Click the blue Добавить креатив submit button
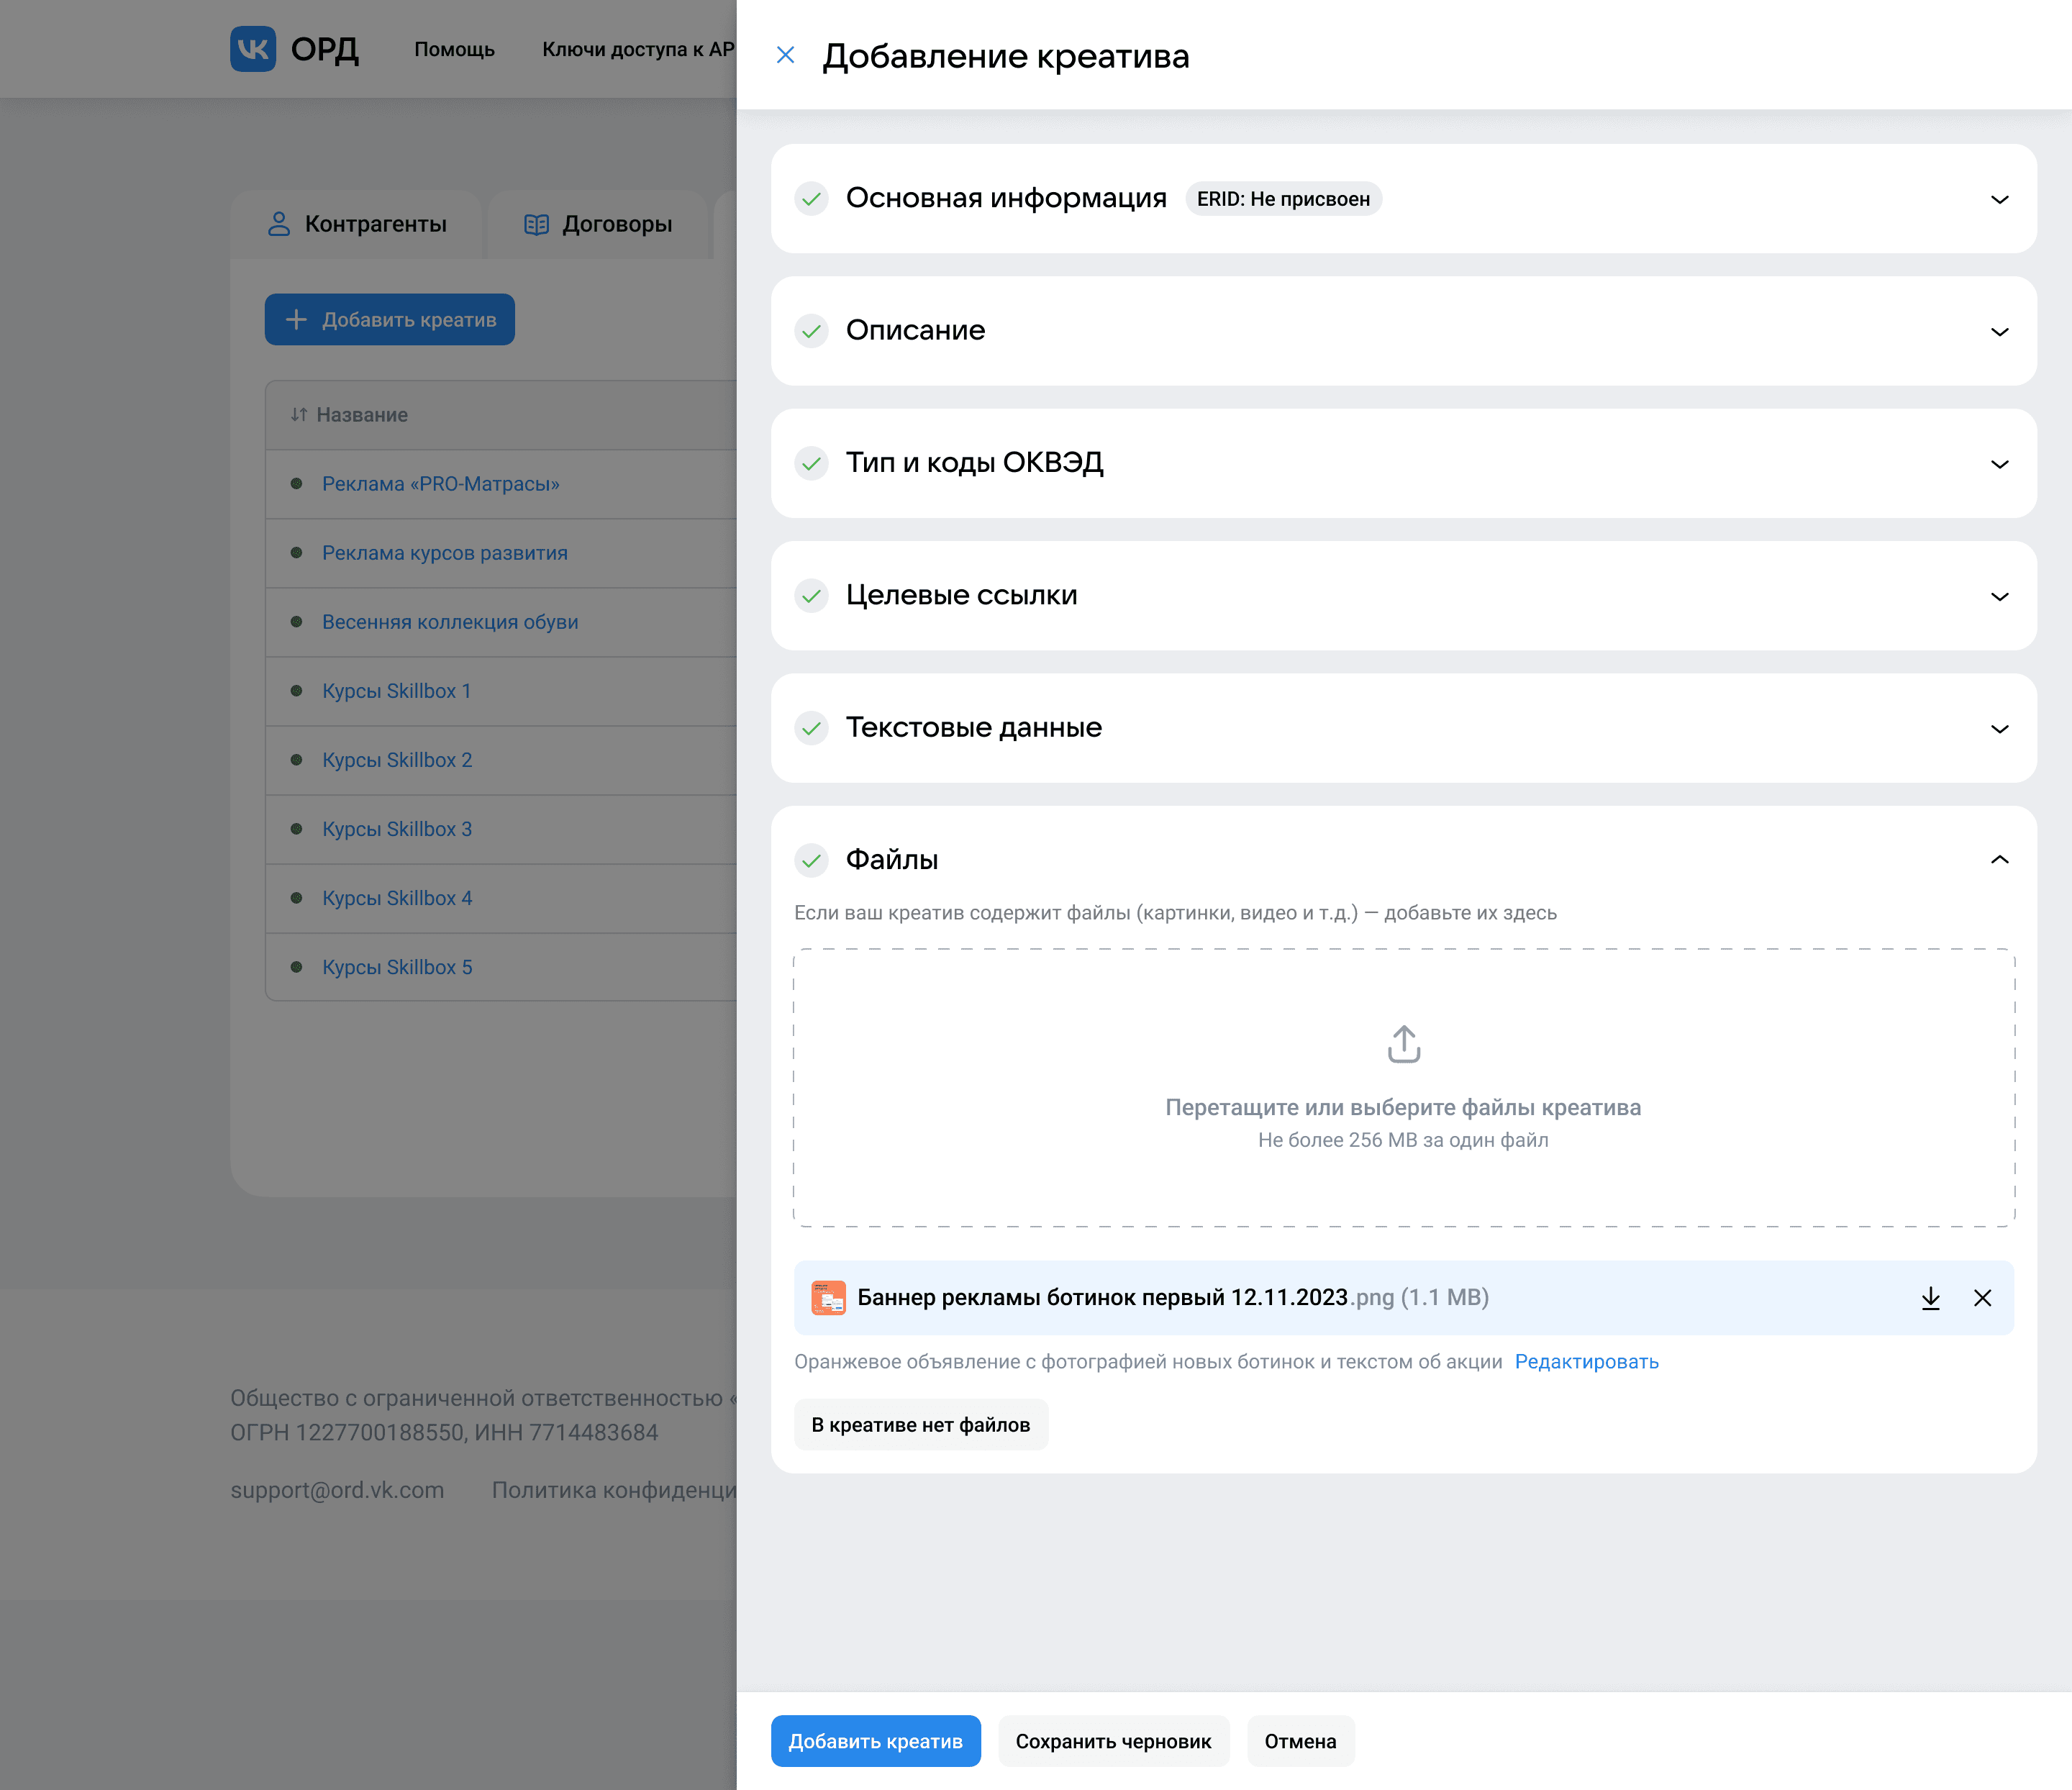2072x1790 pixels. click(875, 1741)
